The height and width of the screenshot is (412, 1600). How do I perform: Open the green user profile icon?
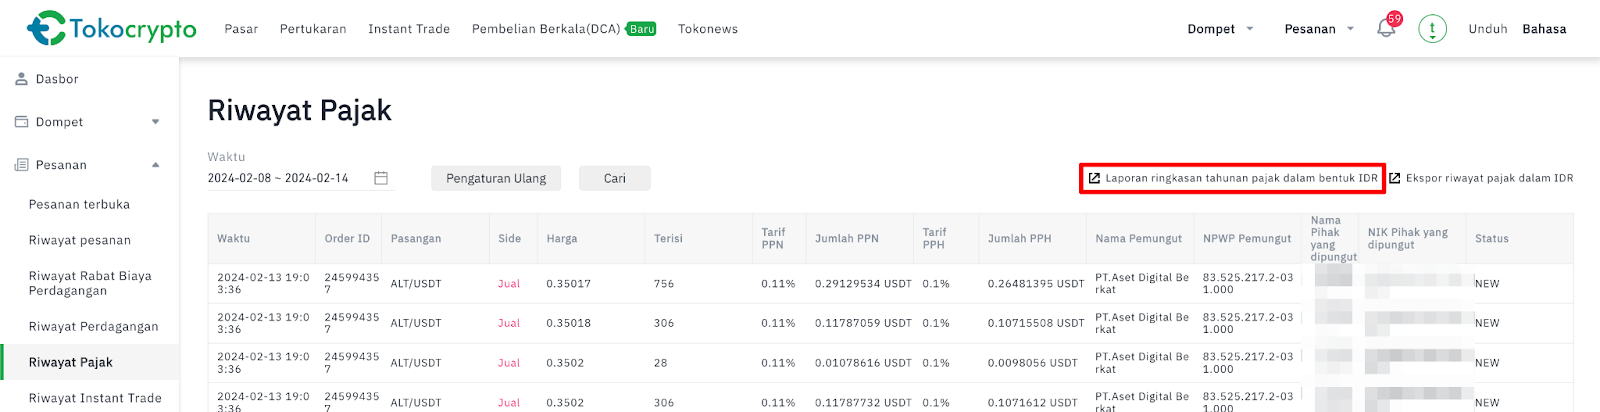tap(1432, 29)
